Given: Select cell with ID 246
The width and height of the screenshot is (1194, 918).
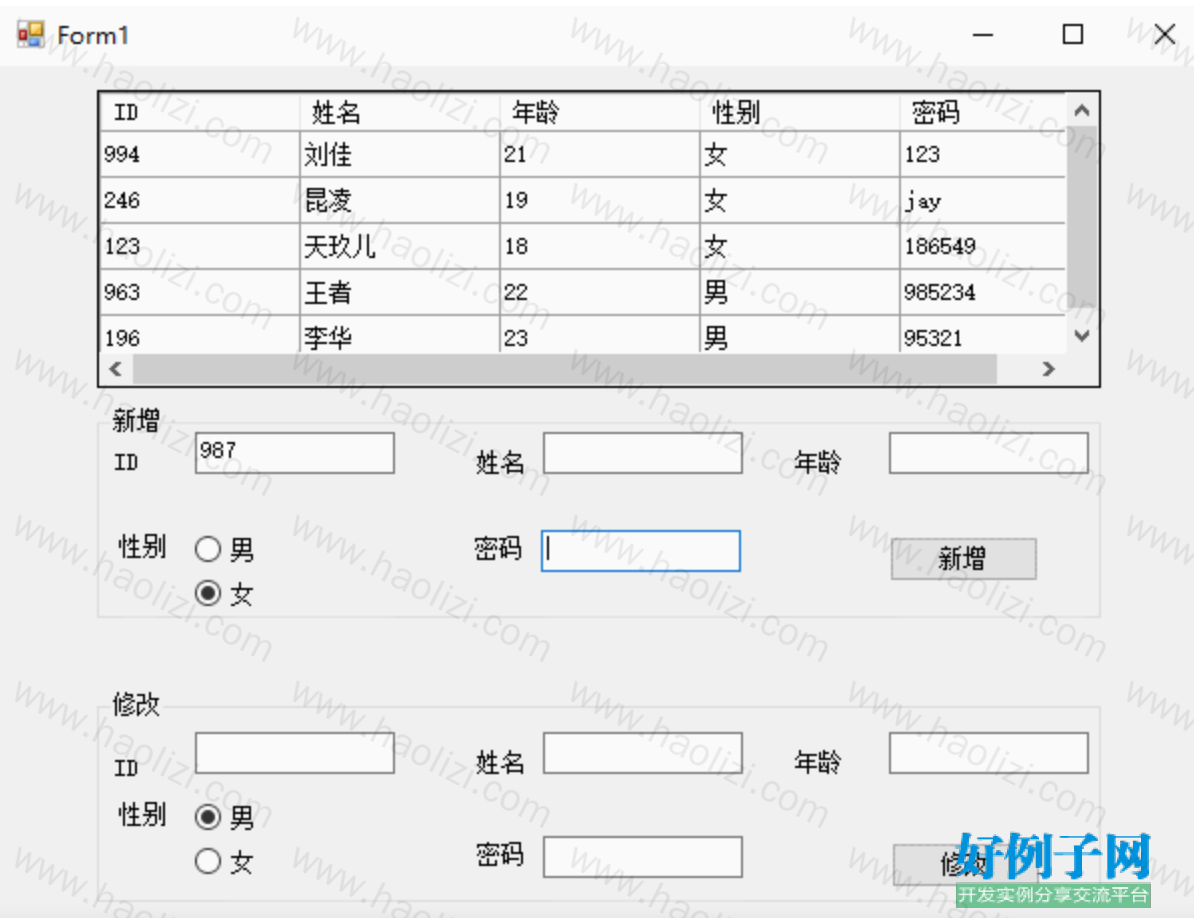Looking at the screenshot, I should (x=200, y=200).
